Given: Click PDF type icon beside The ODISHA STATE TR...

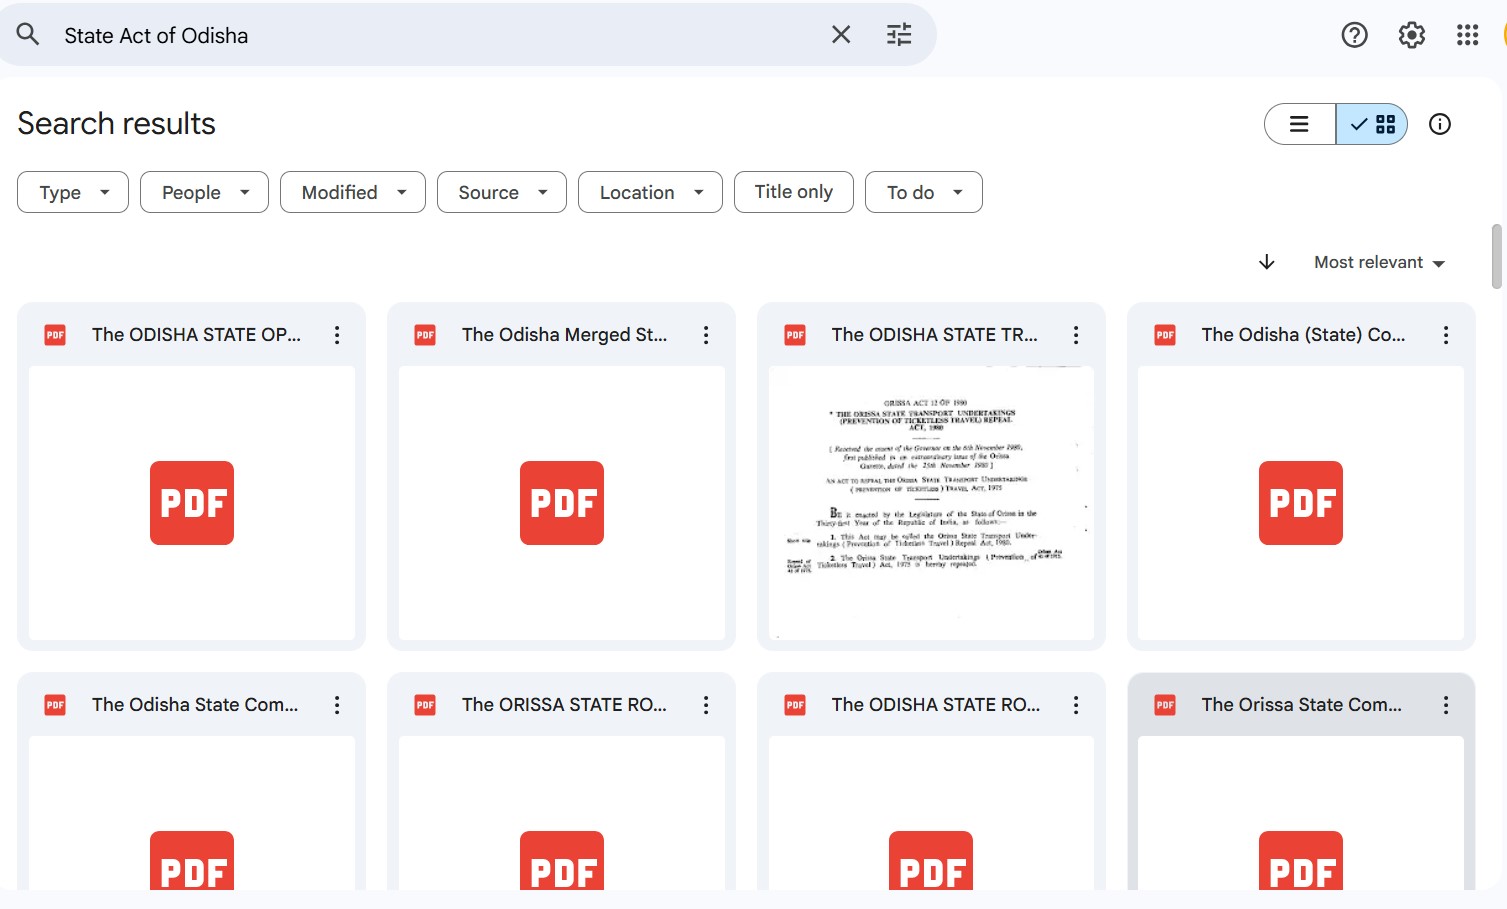Looking at the screenshot, I should 795,335.
